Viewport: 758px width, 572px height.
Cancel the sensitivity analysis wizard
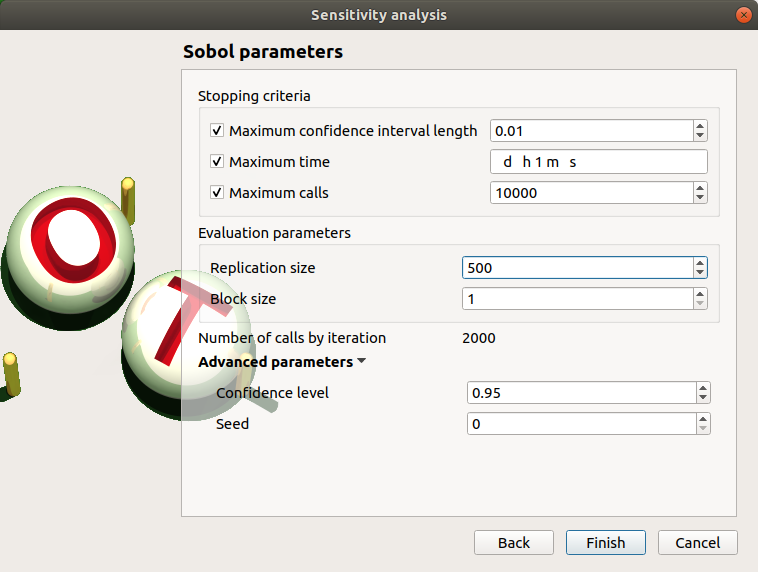pyautogui.click(x=697, y=543)
